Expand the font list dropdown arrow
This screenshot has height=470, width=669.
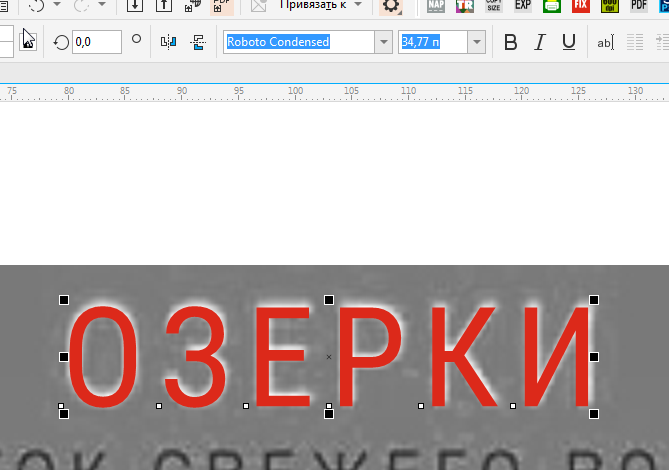tap(384, 42)
